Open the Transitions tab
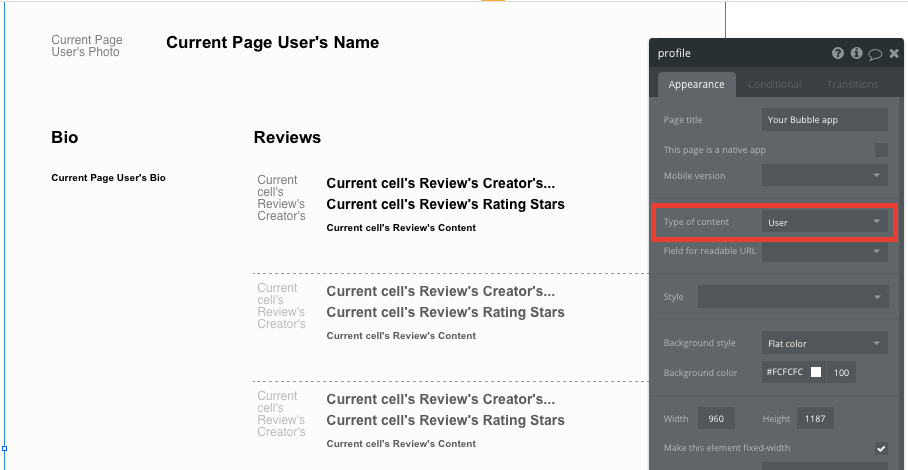The width and height of the screenshot is (908, 470). tap(852, 85)
